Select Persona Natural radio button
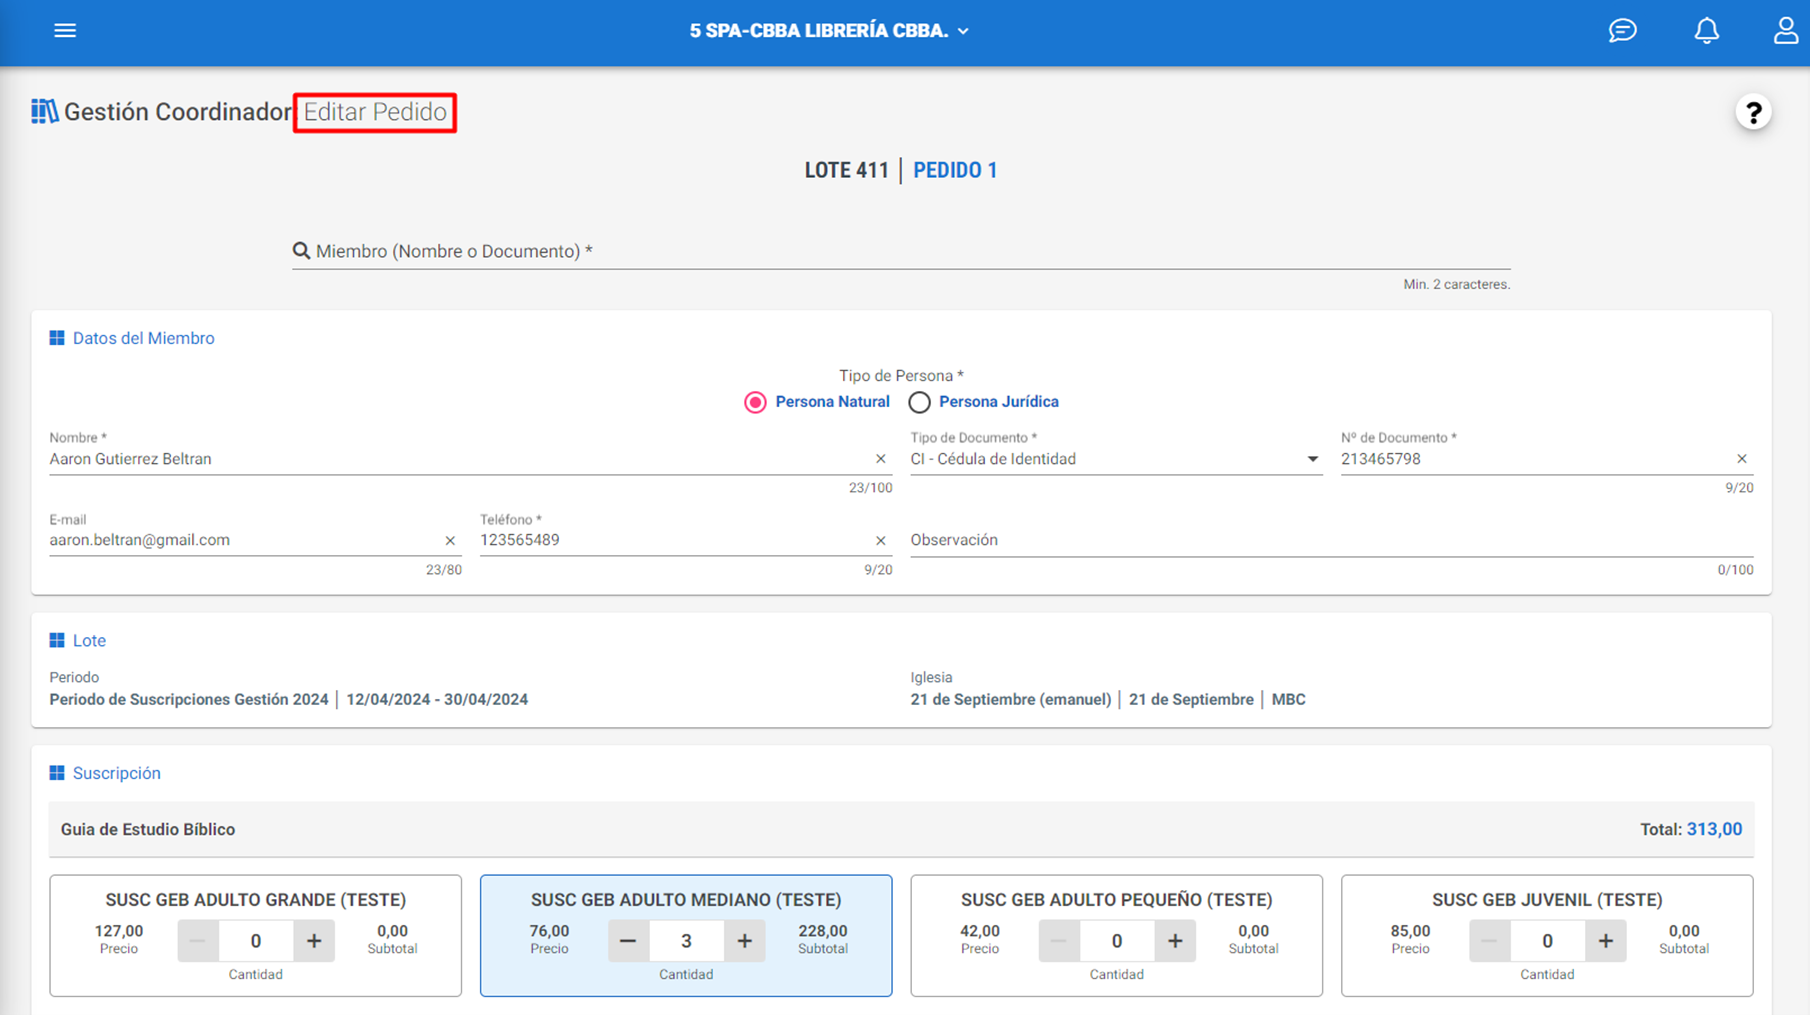This screenshot has height=1015, width=1810. pyautogui.click(x=755, y=402)
